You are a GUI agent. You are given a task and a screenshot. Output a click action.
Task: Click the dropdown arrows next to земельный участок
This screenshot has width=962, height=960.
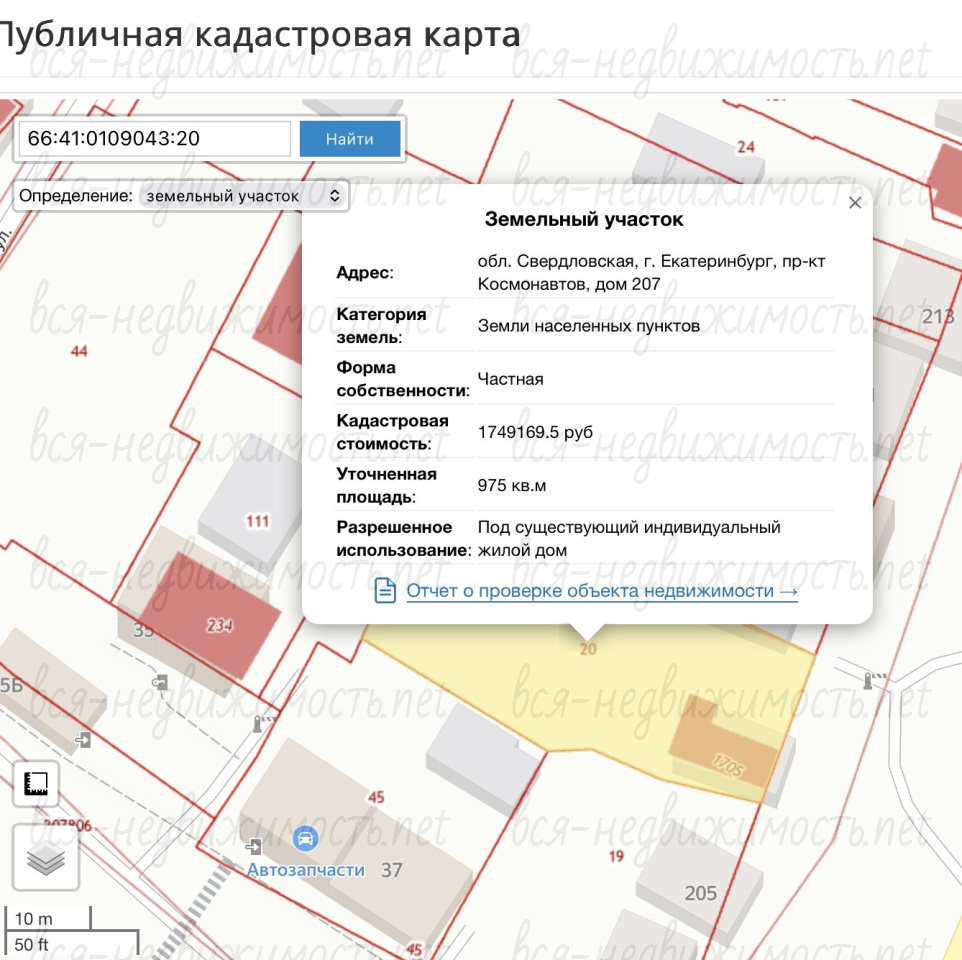pos(335,196)
